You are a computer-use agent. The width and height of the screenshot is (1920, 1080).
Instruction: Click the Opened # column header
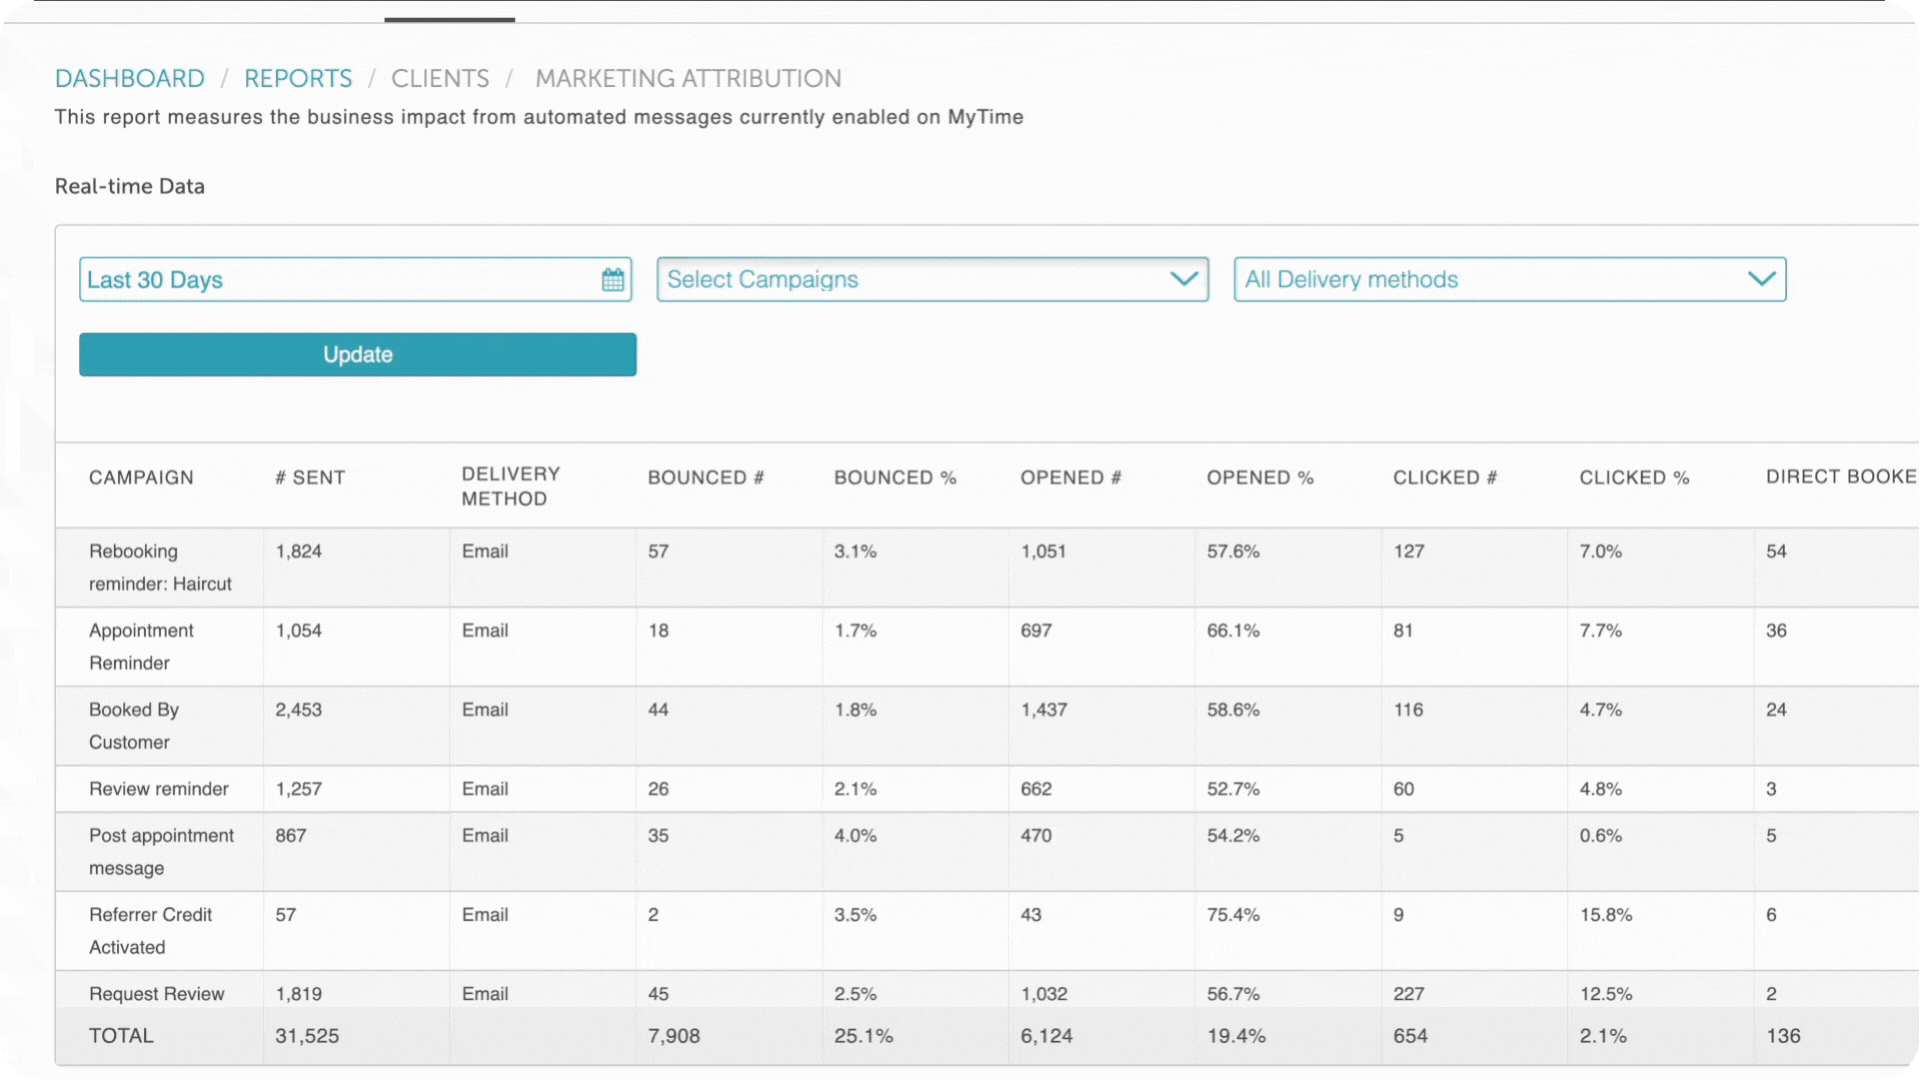(1071, 478)
